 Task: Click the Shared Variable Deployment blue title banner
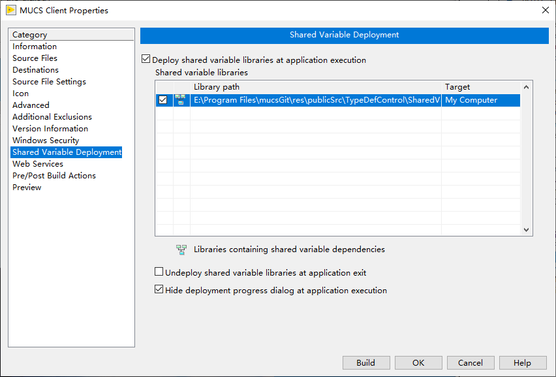click(344, 35)
